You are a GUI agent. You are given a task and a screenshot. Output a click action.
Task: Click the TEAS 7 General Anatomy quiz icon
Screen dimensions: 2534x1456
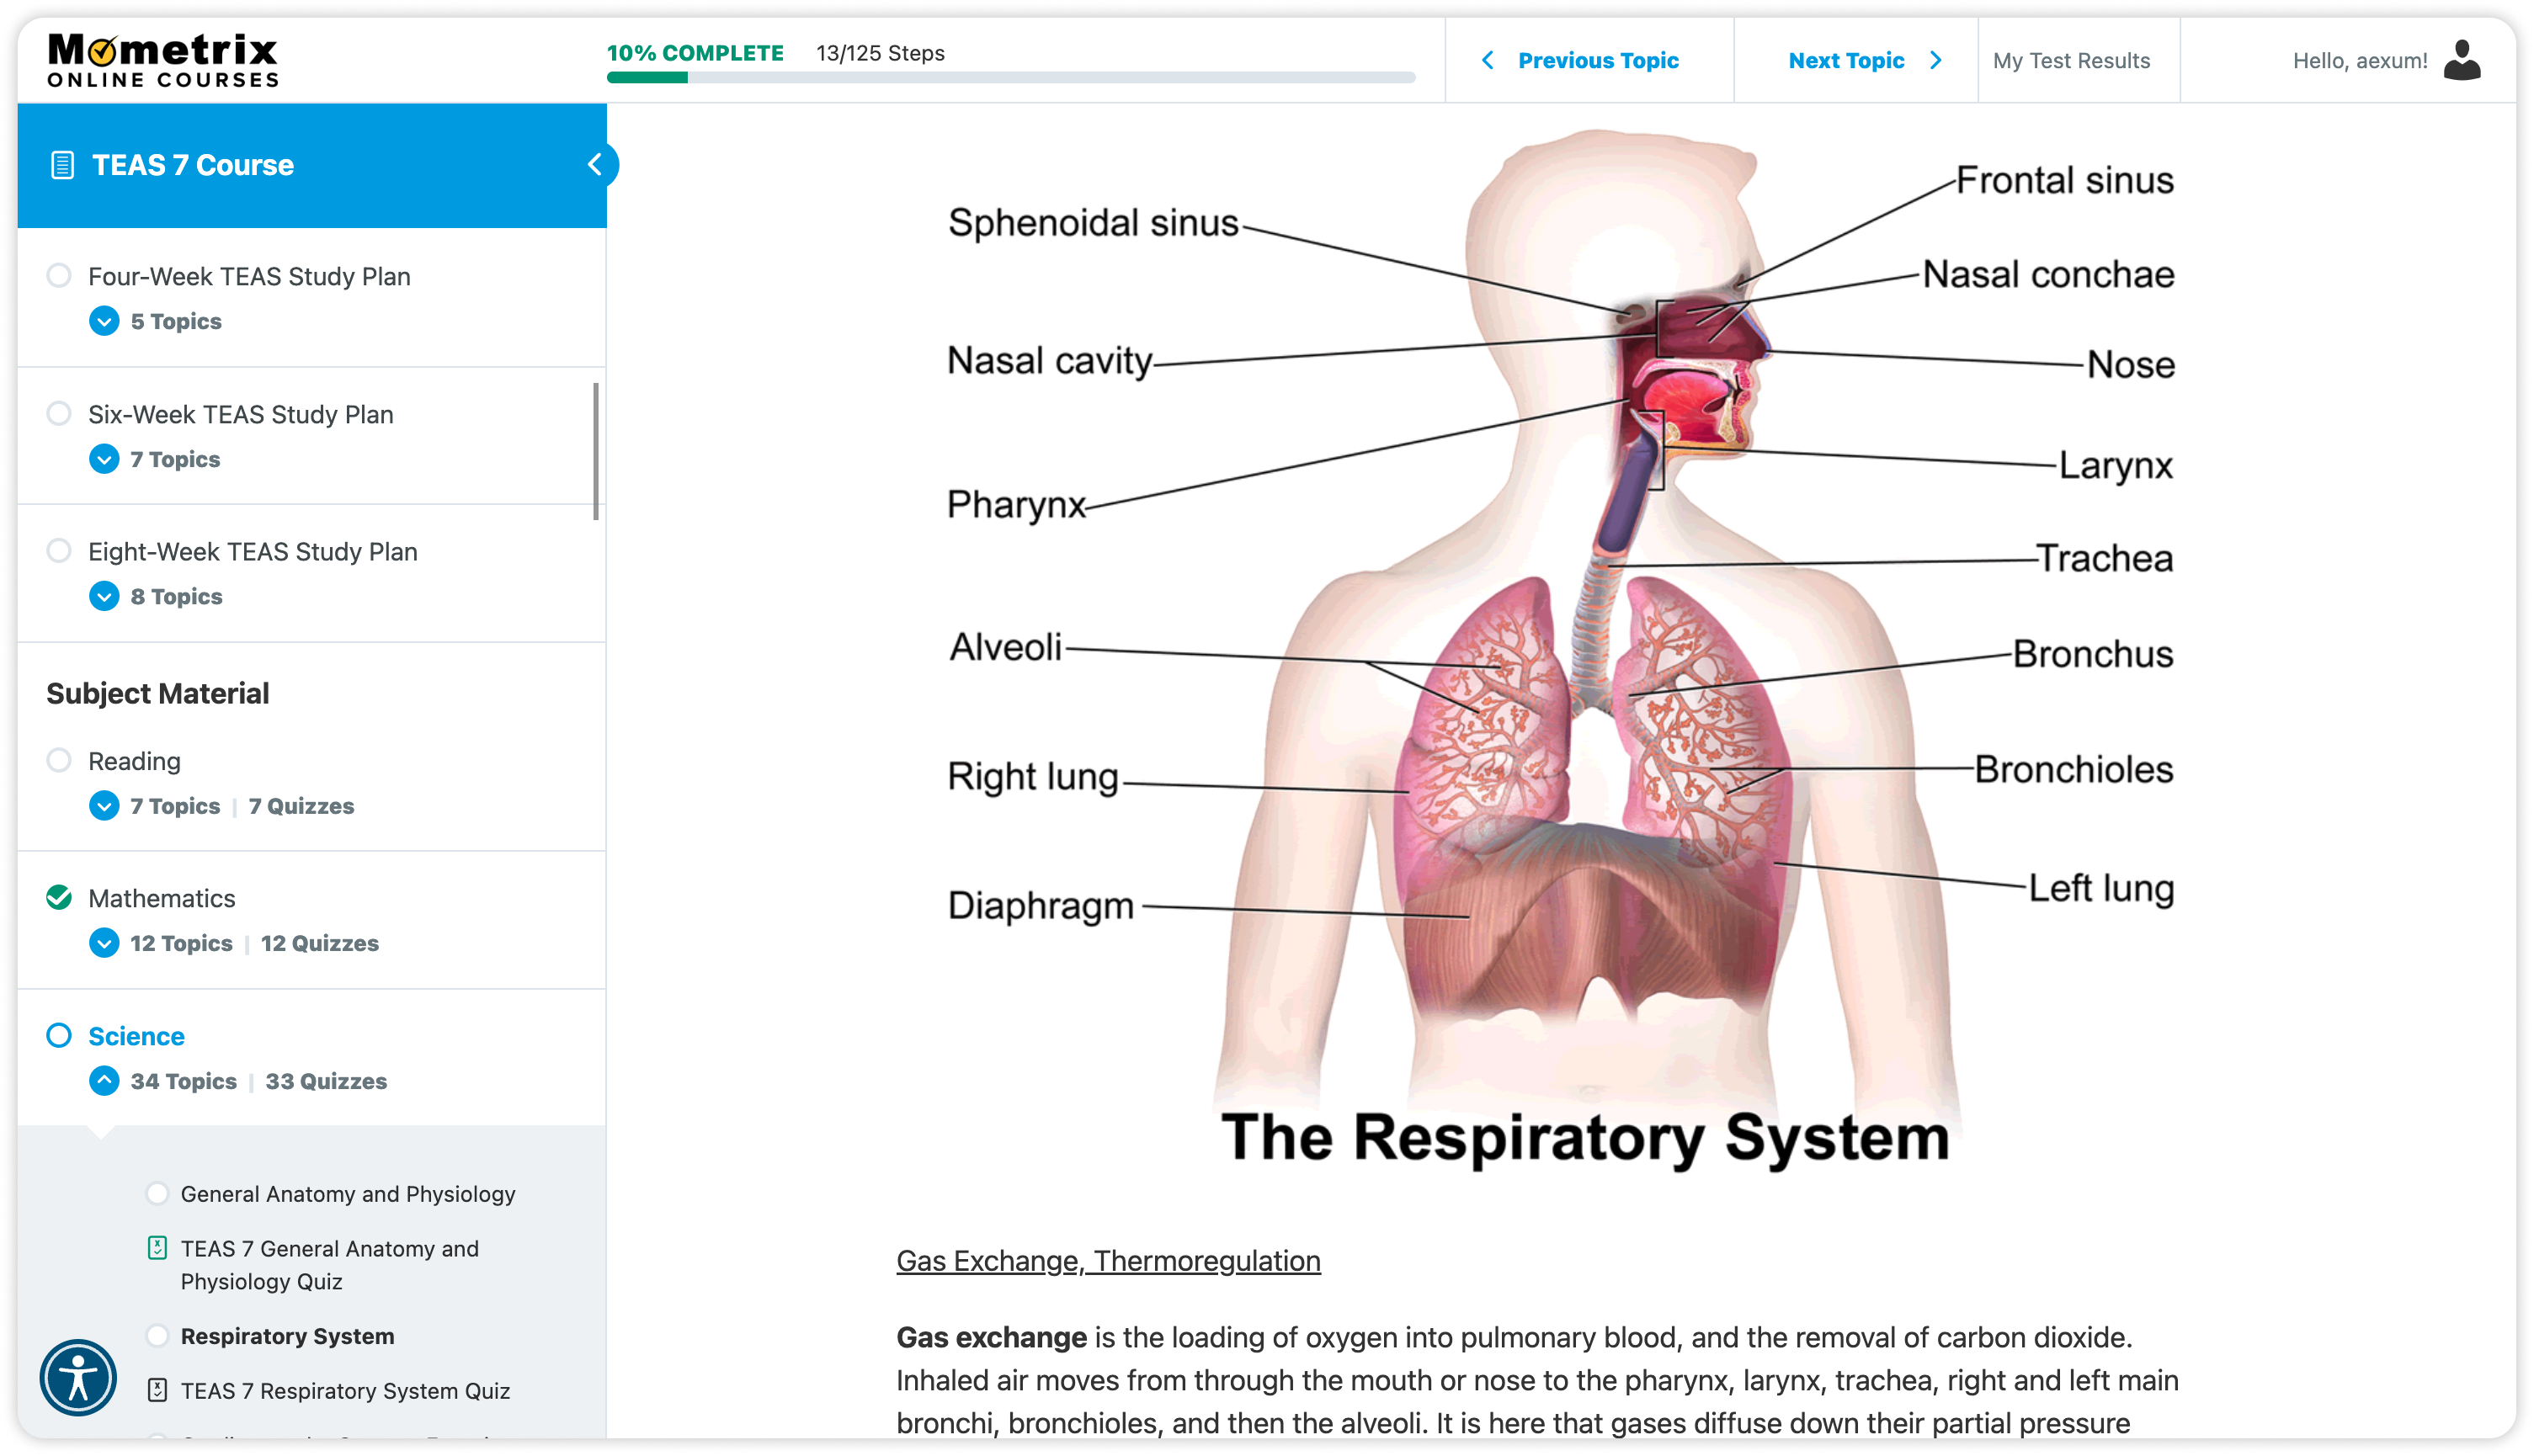(x=158, y=1247)
